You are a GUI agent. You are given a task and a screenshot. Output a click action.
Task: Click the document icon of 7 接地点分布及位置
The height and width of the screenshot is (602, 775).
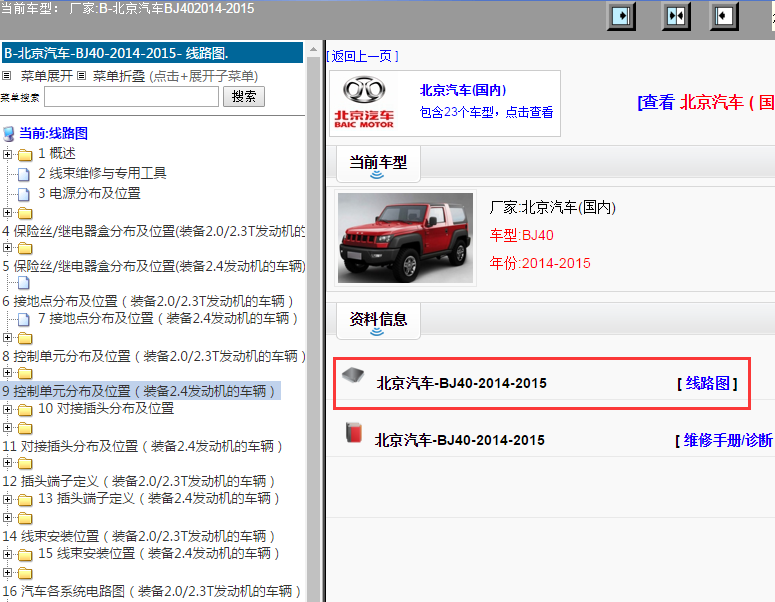click(23, 319)
